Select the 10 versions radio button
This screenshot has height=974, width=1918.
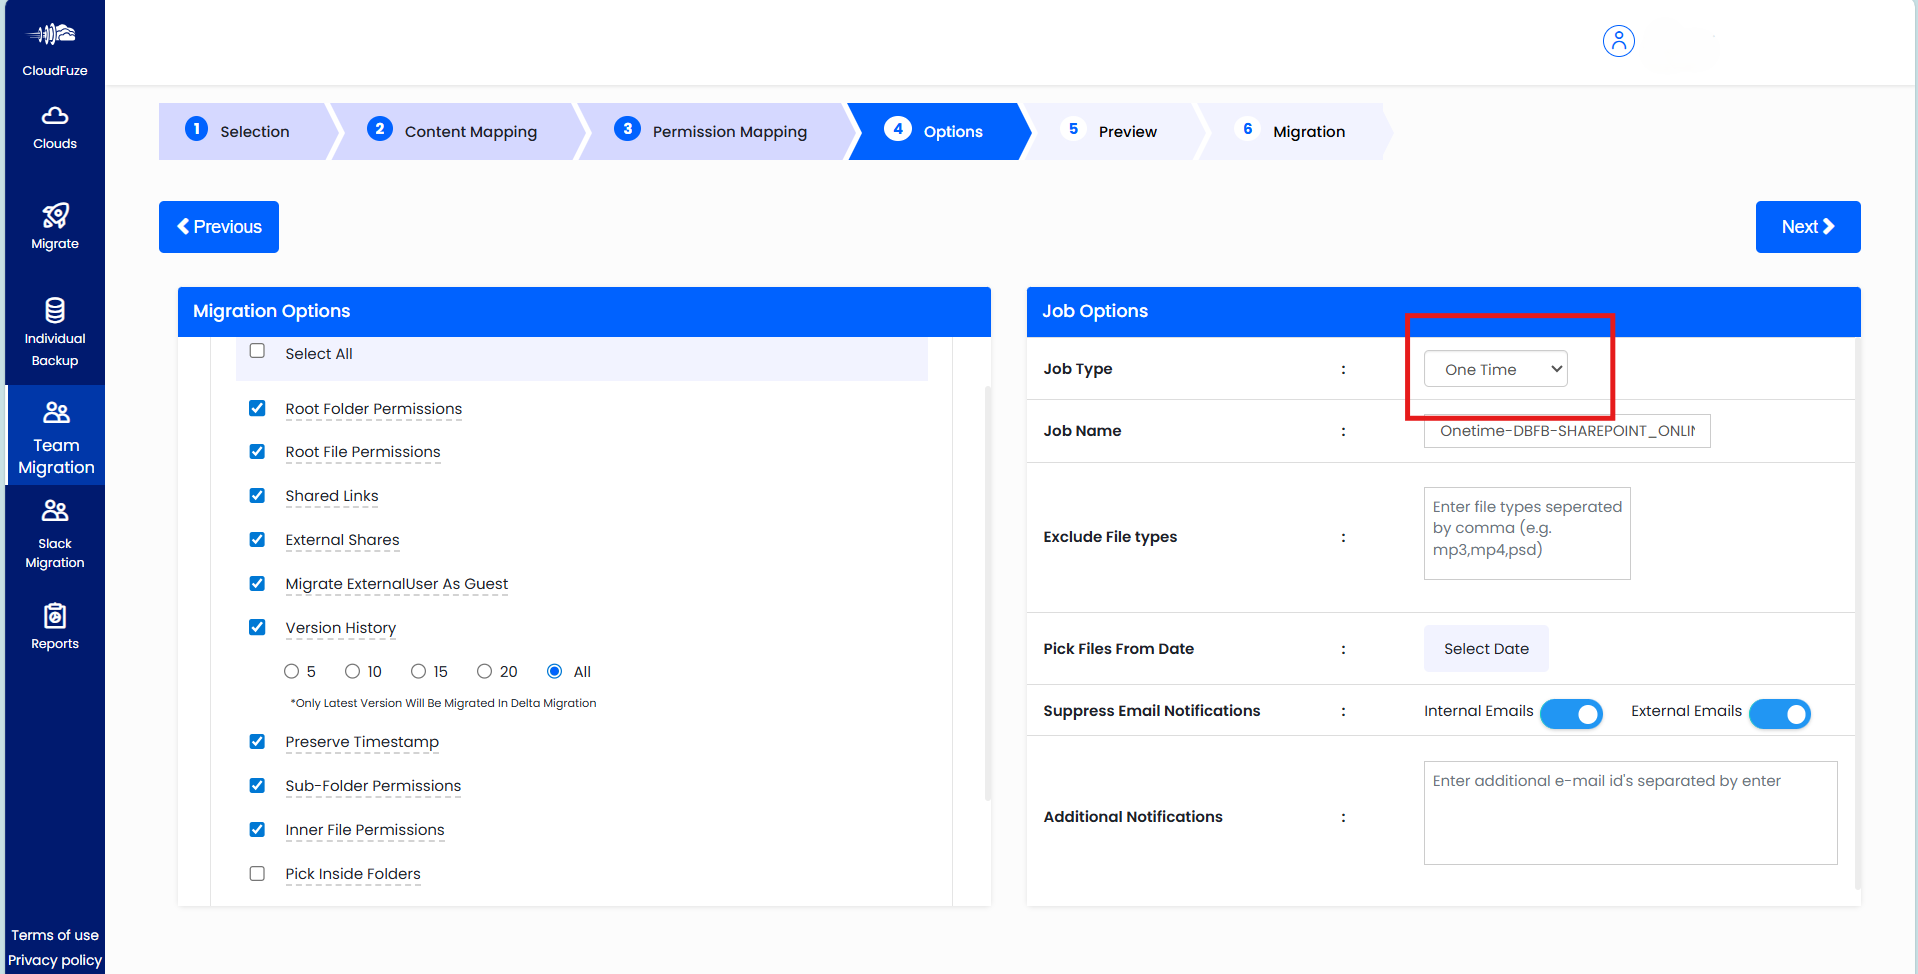tap(355, 671)
